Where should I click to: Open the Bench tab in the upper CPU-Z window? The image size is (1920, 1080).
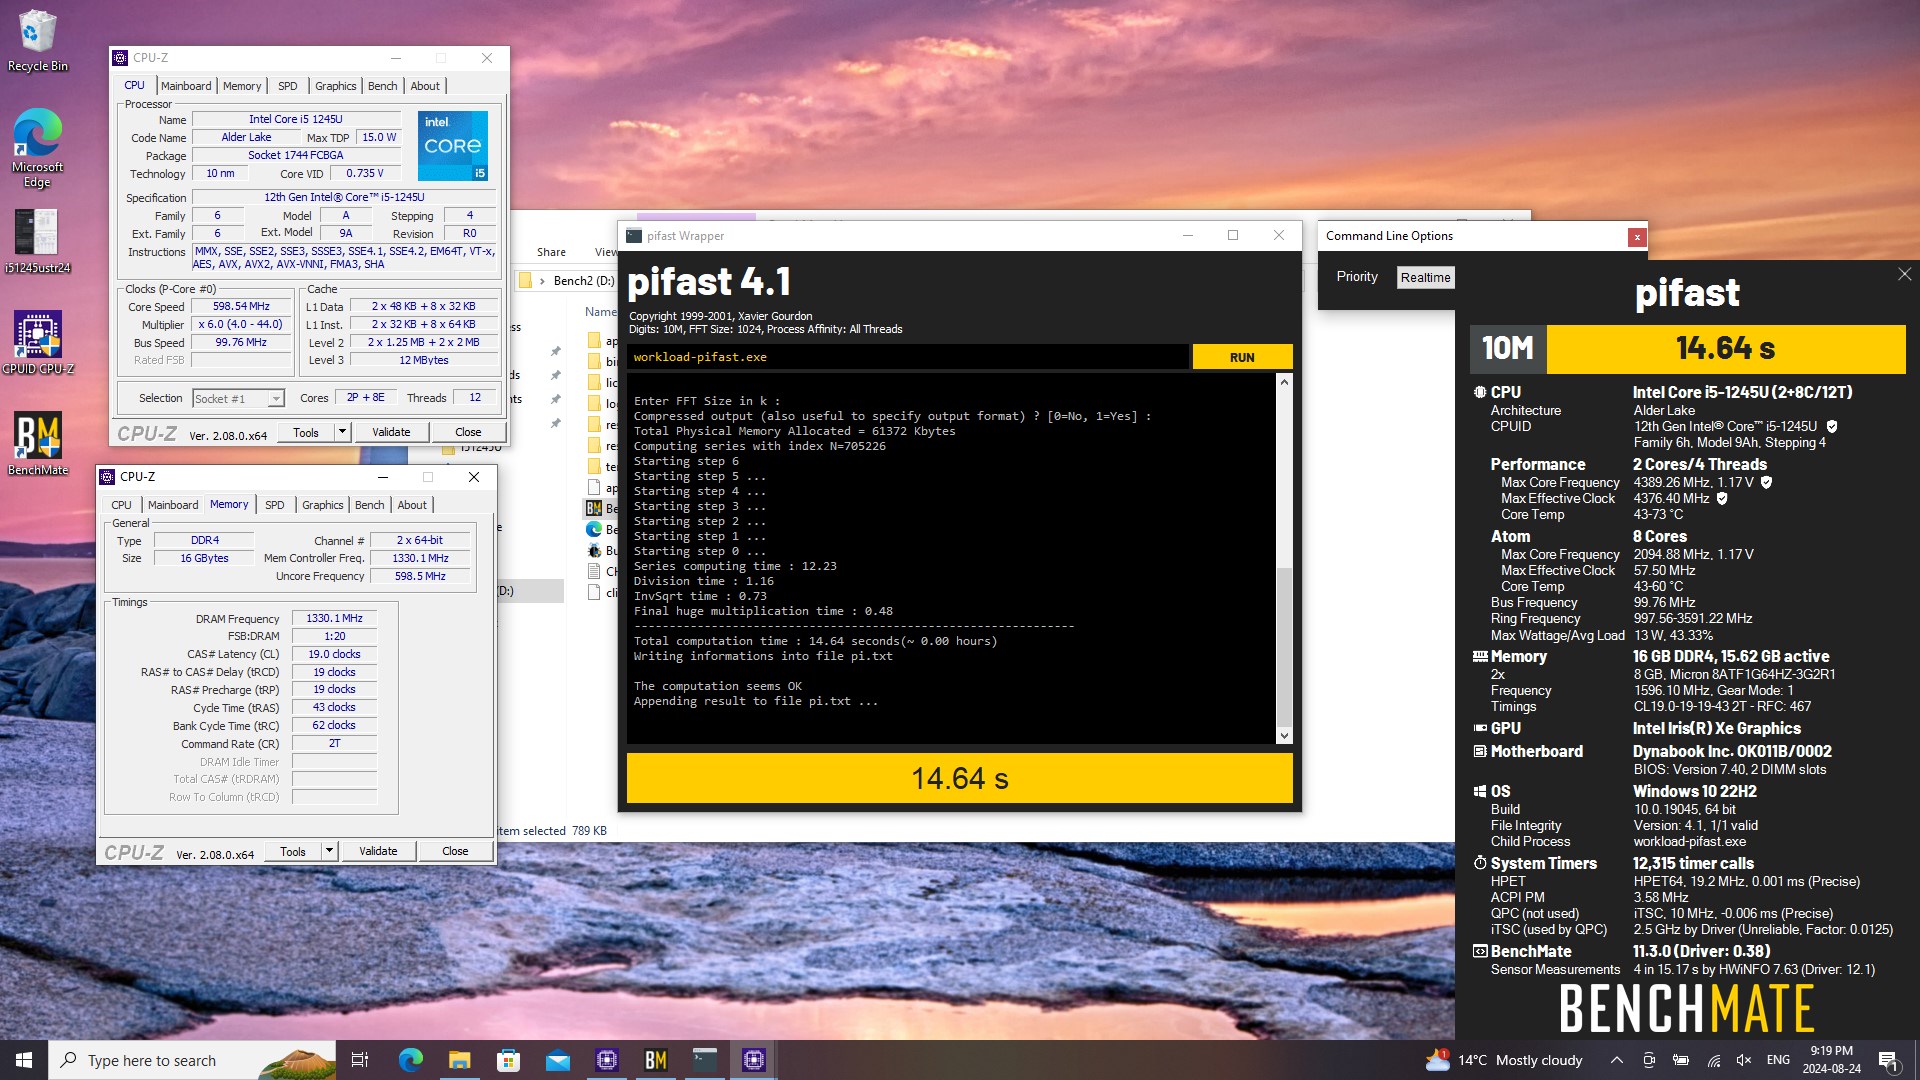point(382,86)
